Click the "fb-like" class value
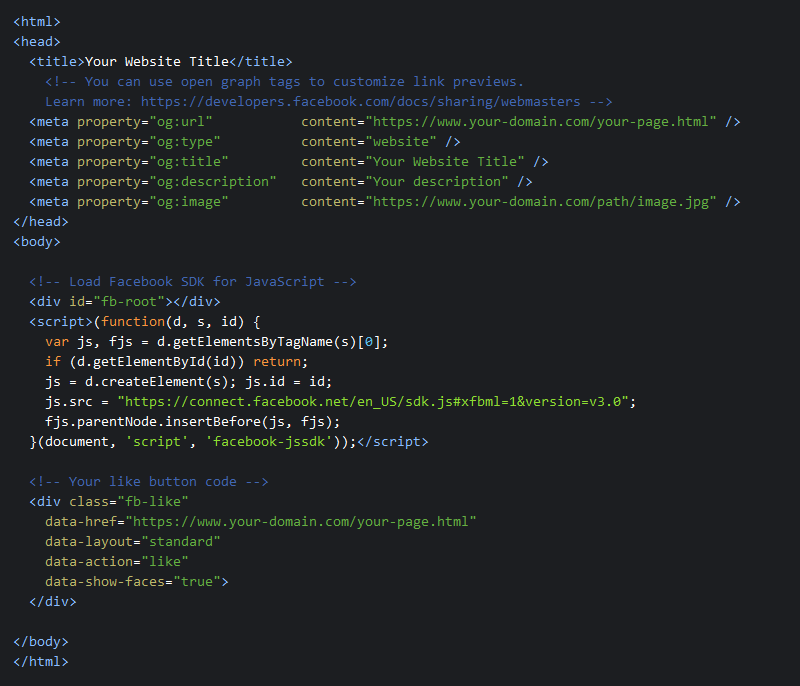Screen dimensions: 800x686 coord(153,502)
